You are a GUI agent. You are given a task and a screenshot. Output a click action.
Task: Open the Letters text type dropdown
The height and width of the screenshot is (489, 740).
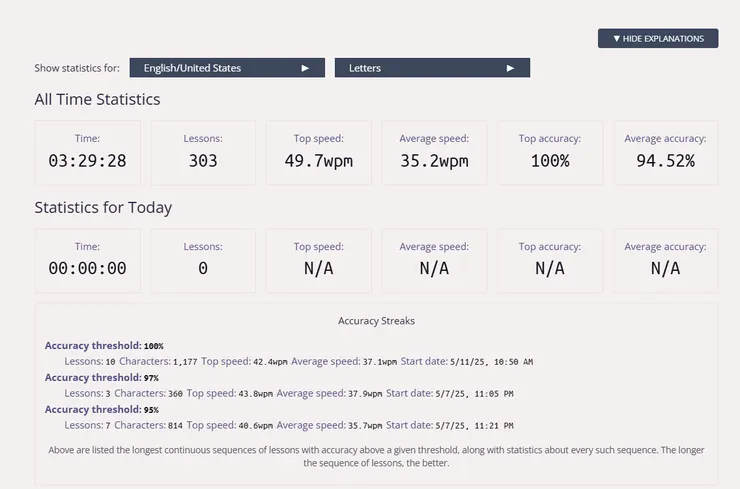pos(432,68)
